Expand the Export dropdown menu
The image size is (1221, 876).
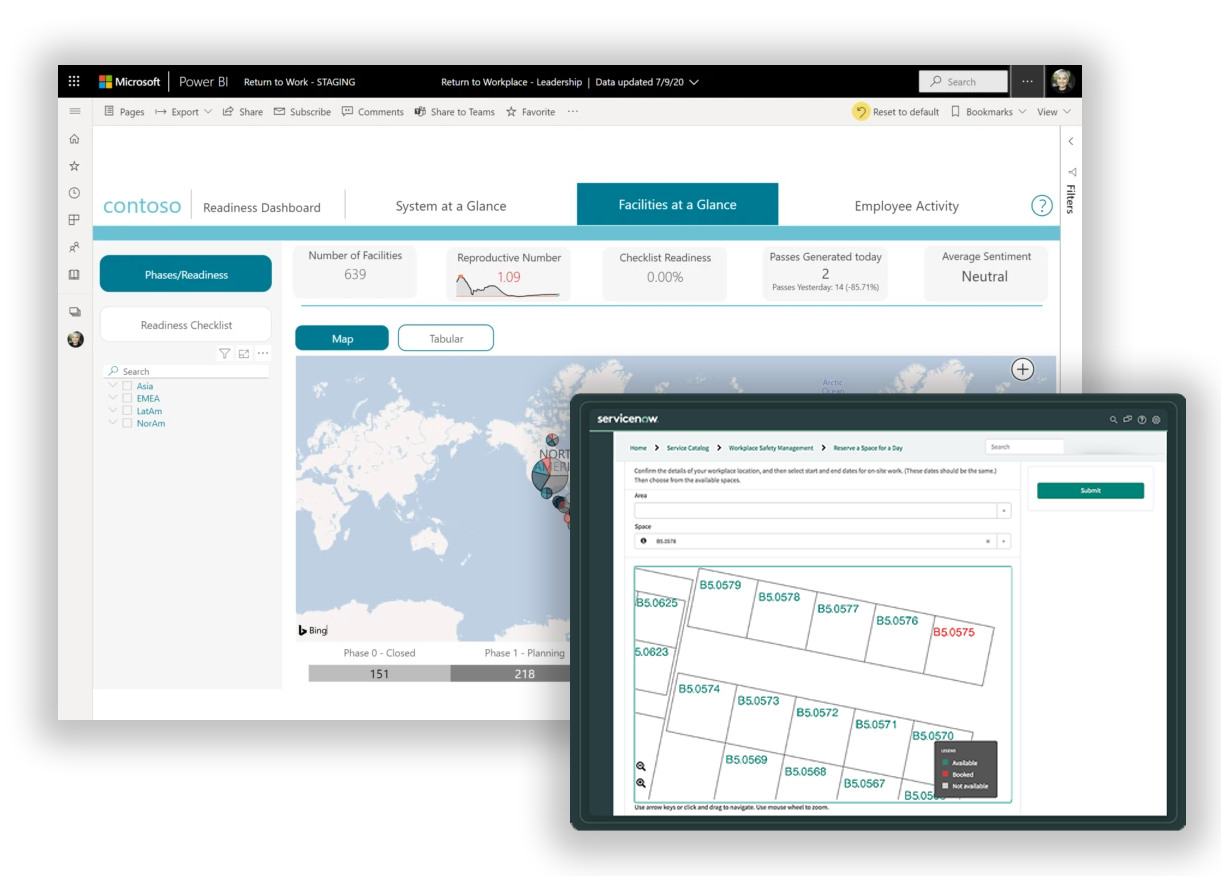184,112
